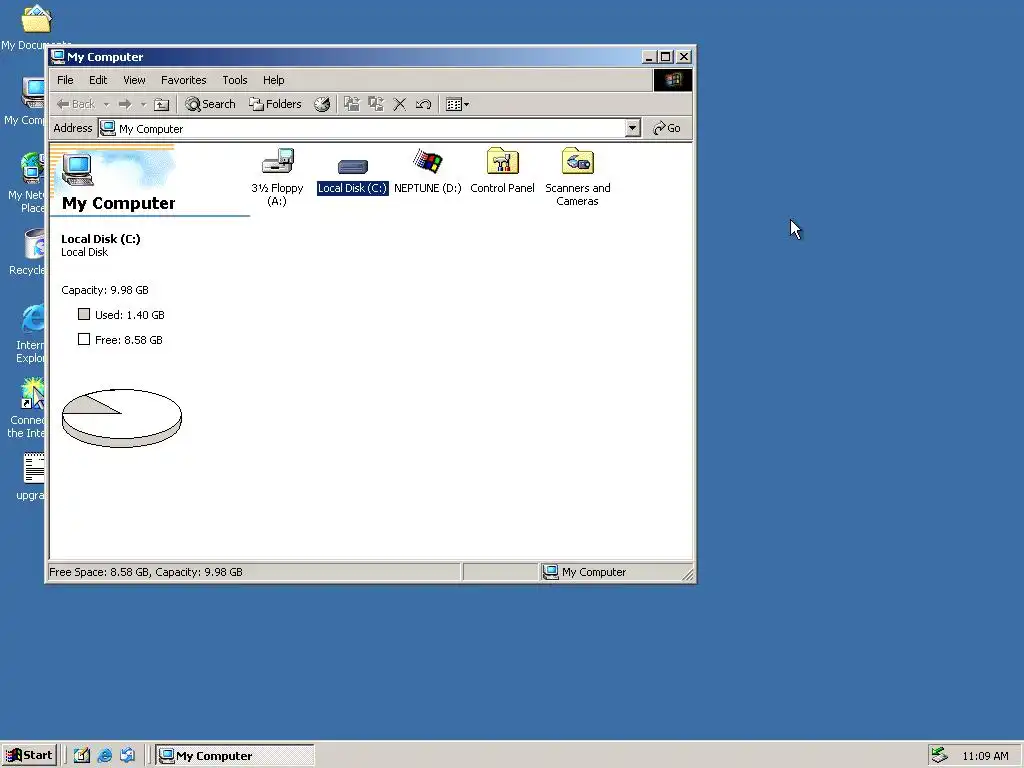
Task: Click the Copy To toolbar icon
Action: point(376,104)
